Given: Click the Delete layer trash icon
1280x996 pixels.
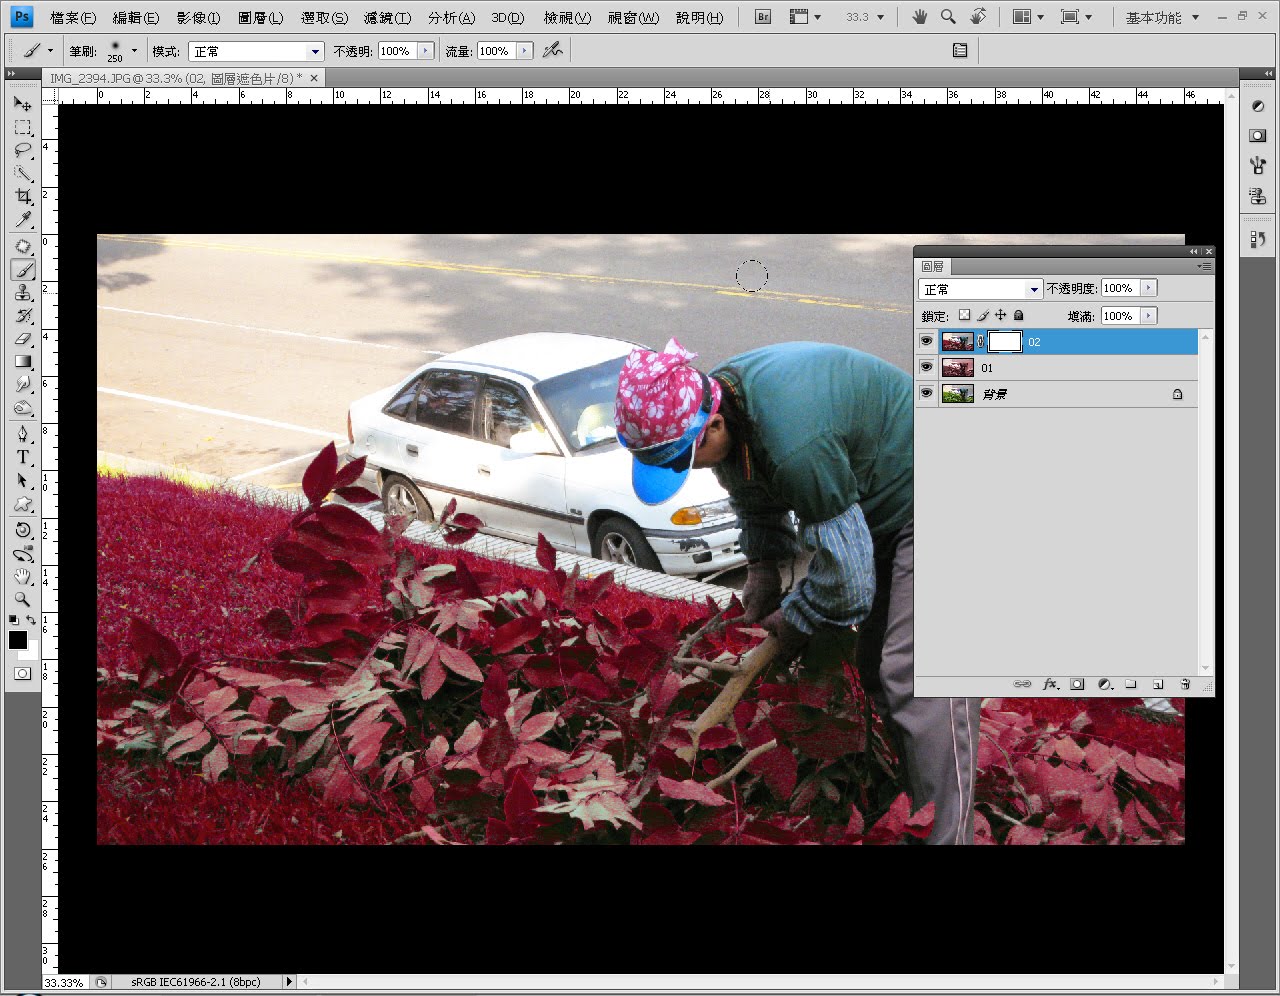Looking at the screenshot, I should pos(1185,684).
